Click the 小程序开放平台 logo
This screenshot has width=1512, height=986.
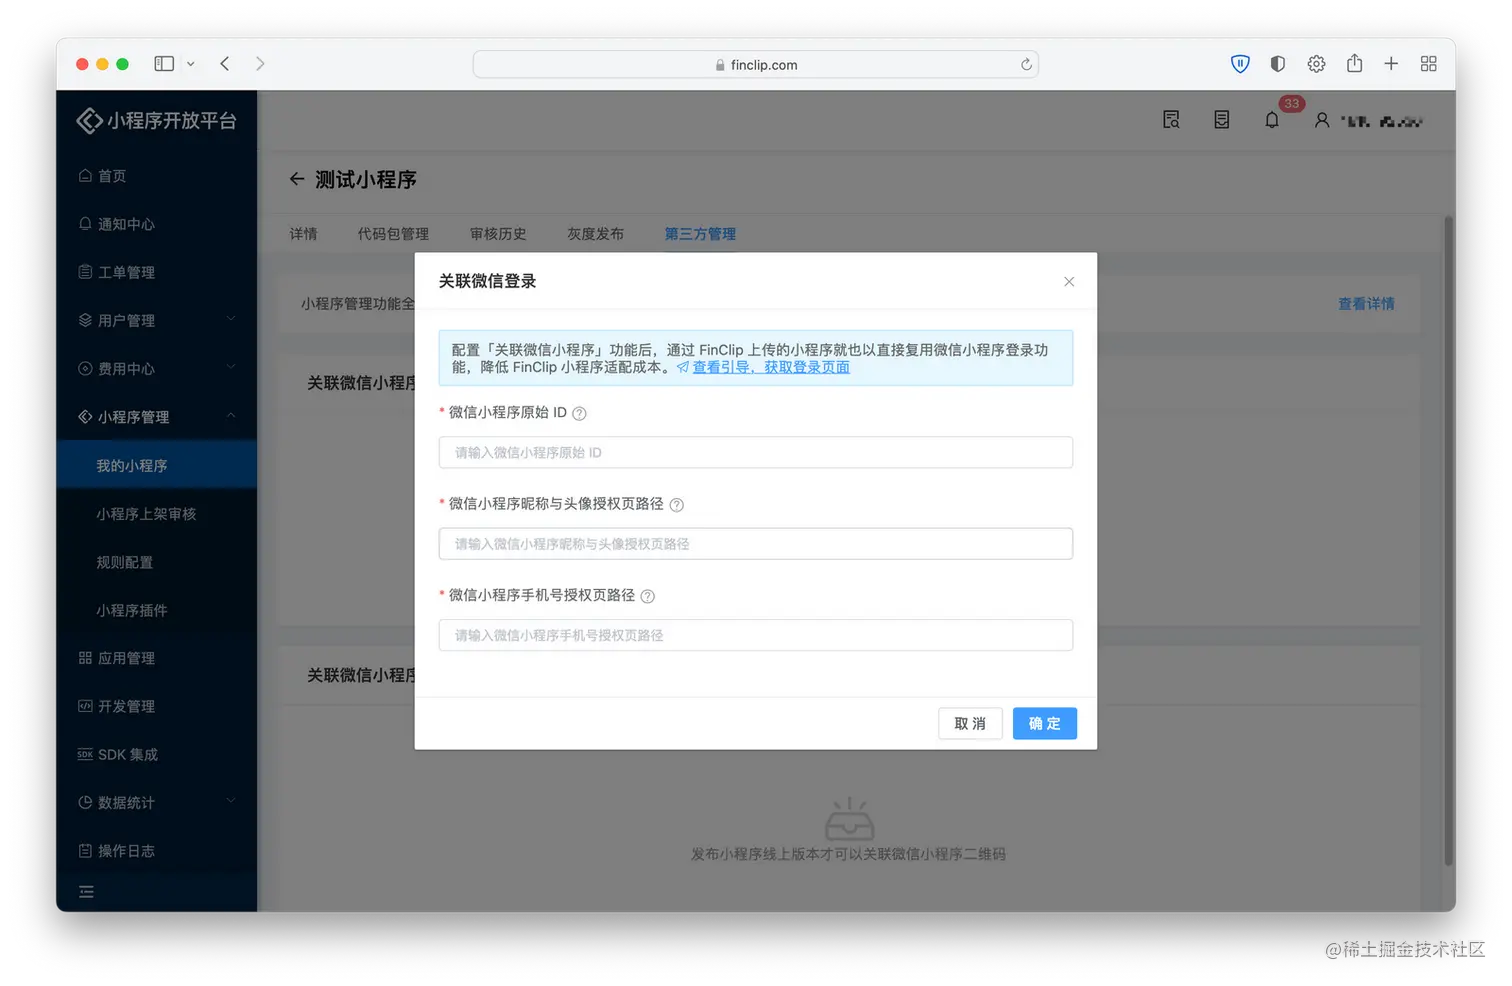pos(157,121)
